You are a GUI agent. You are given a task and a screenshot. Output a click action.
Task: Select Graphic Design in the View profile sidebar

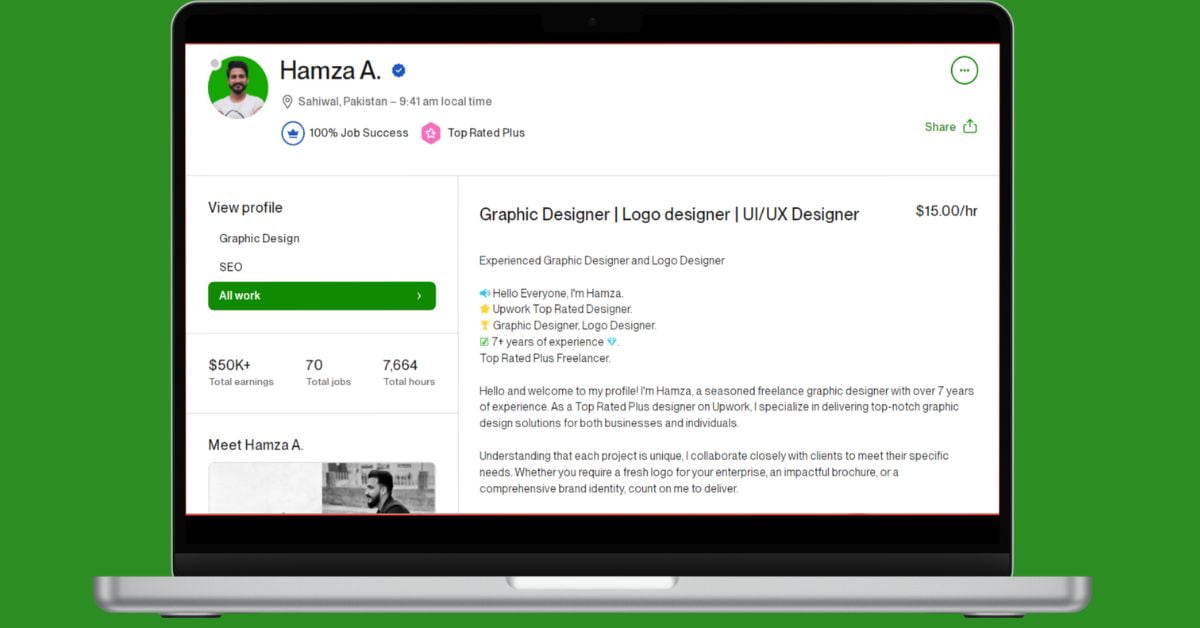258,238
